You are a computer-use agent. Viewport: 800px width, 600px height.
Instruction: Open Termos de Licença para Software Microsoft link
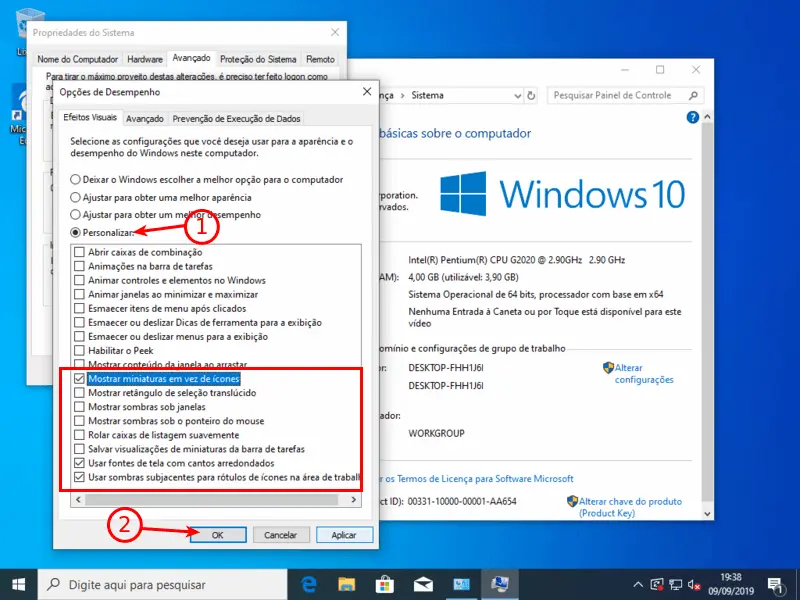pos(485,479)
